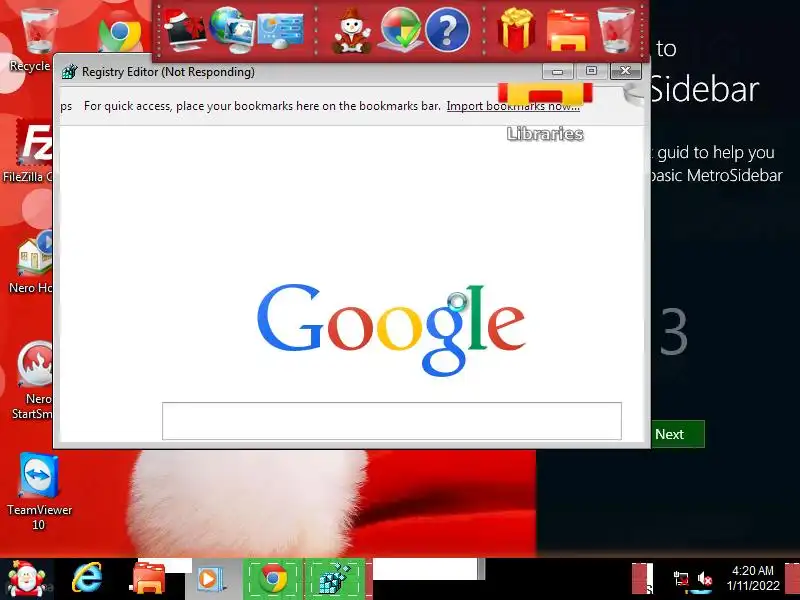The height and width of the screenshot is (600, 800).
Task: Click the Google search input box
Action: 392,421
